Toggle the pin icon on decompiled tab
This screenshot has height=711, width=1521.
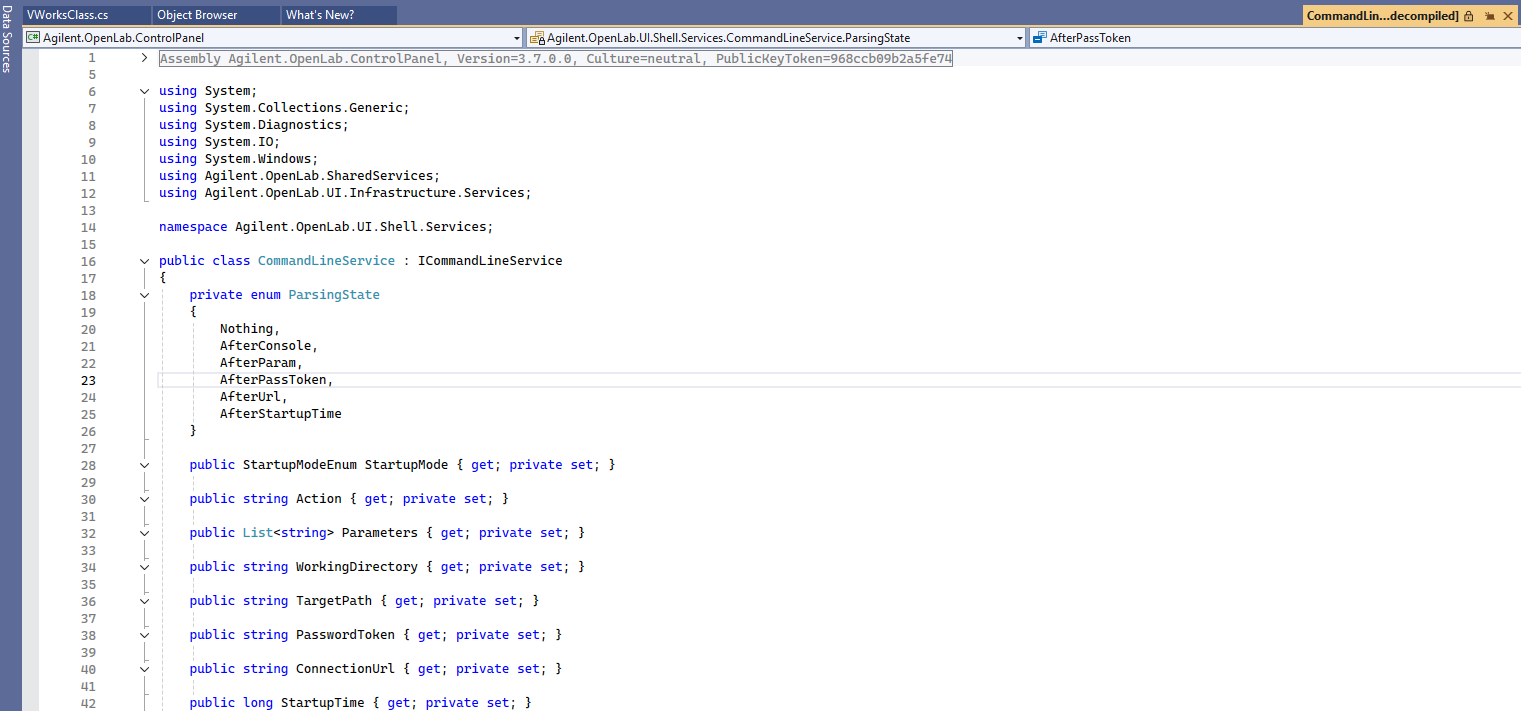[1489, 16]
